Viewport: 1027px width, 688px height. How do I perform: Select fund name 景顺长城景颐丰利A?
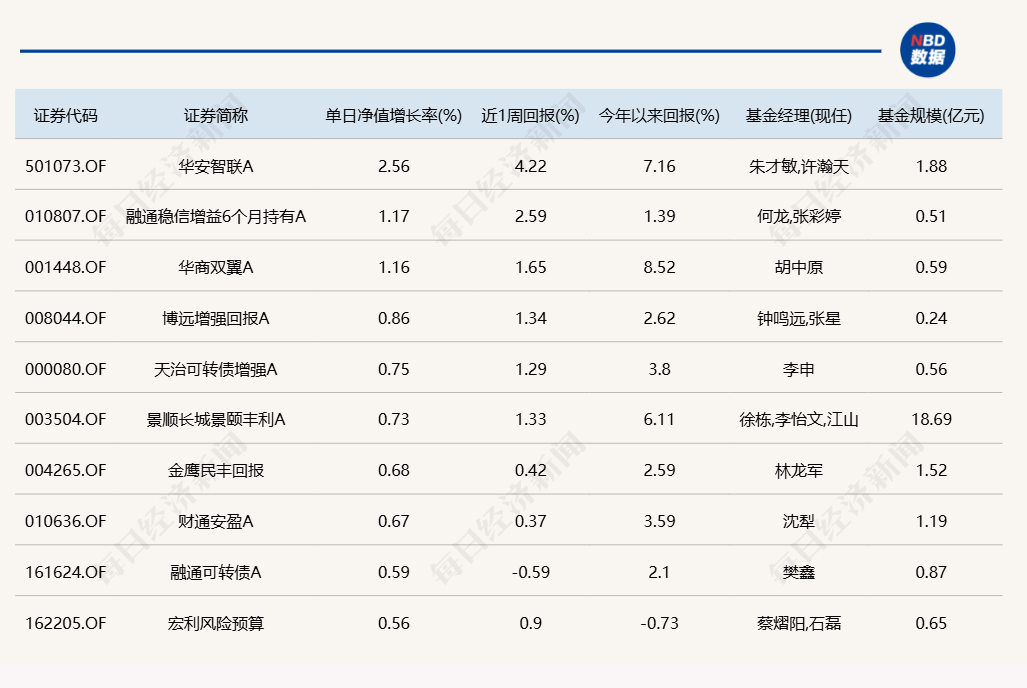point(215,419)
